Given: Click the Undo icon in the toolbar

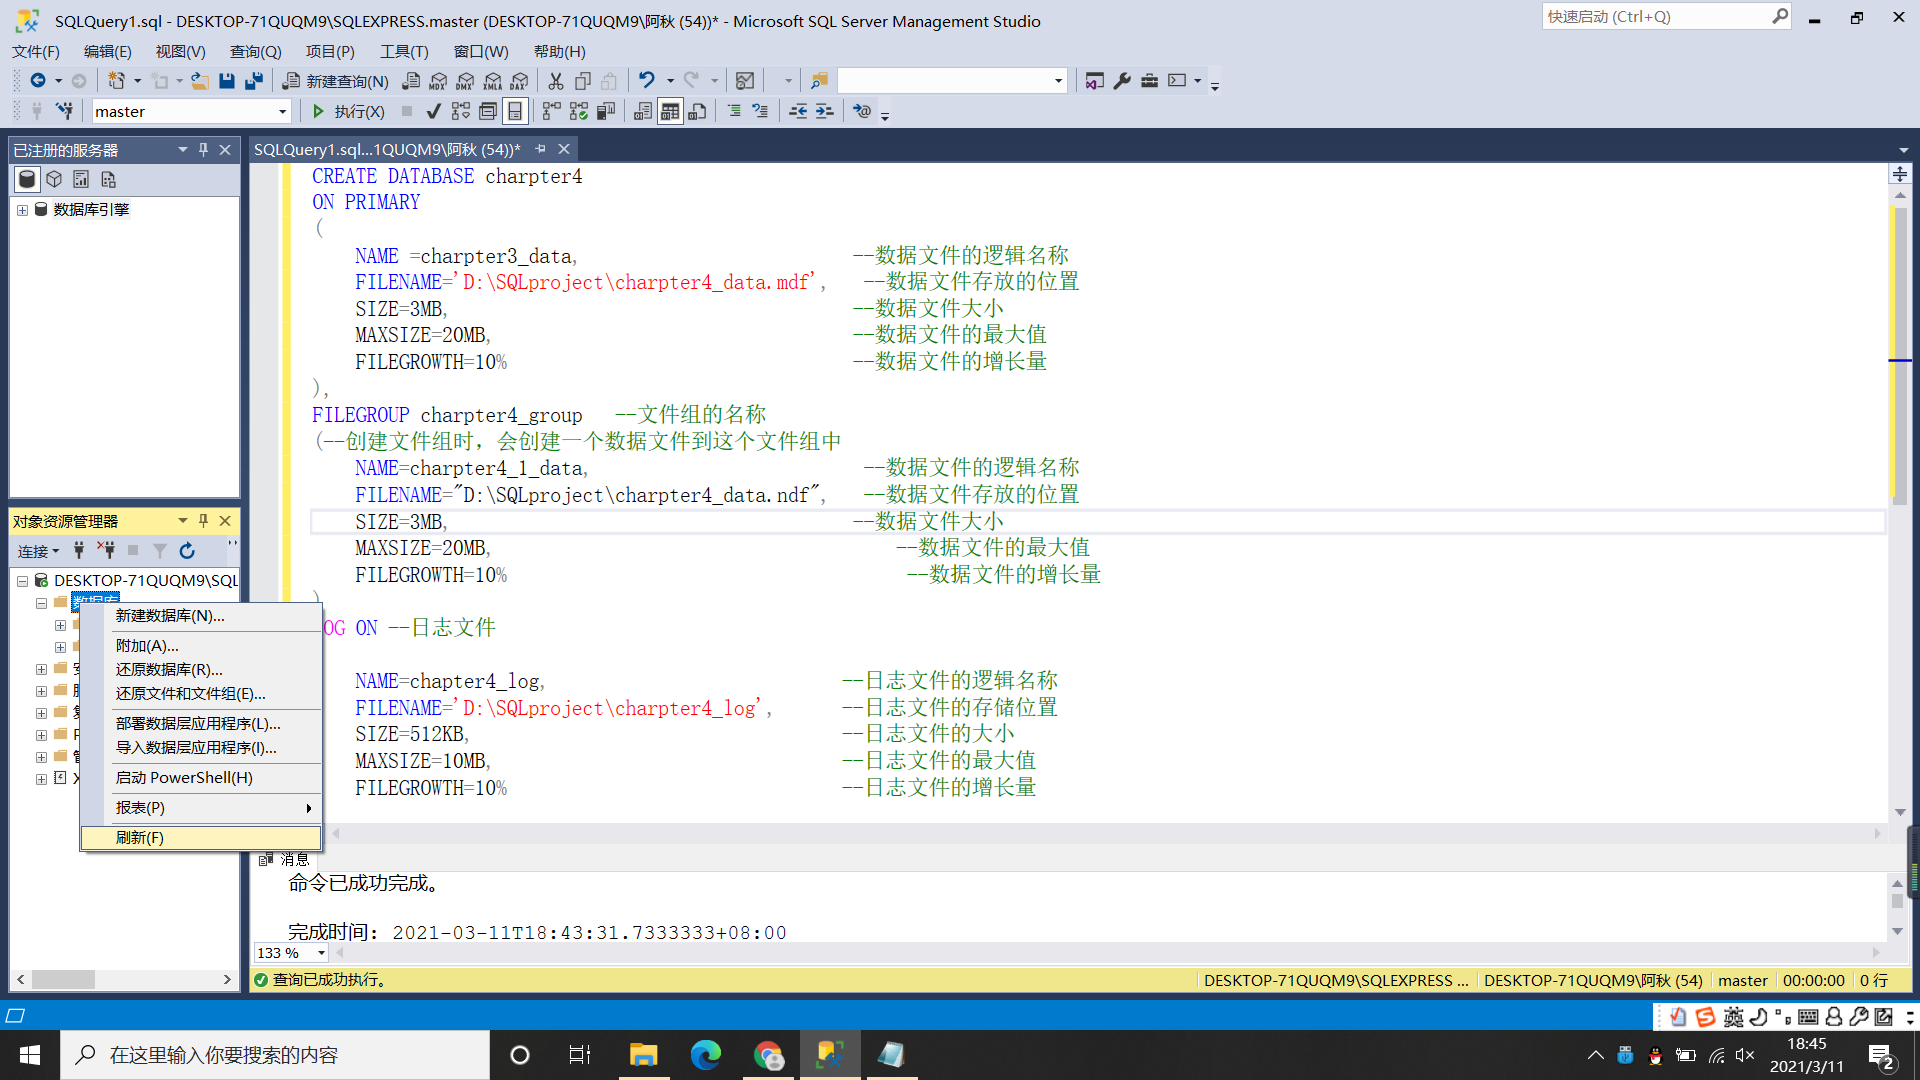Looking at the screenshot, I should tap(648, 81).
